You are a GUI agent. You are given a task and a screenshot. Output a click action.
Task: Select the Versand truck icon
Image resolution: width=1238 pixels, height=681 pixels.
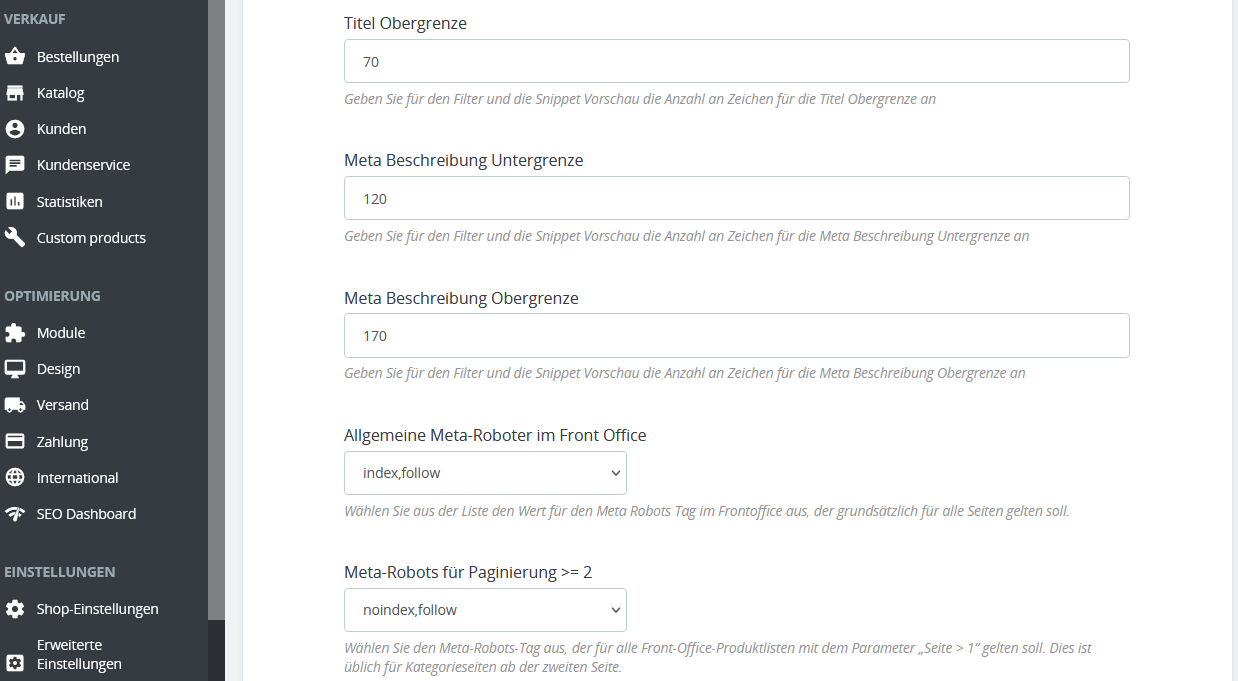coord(15,405)
